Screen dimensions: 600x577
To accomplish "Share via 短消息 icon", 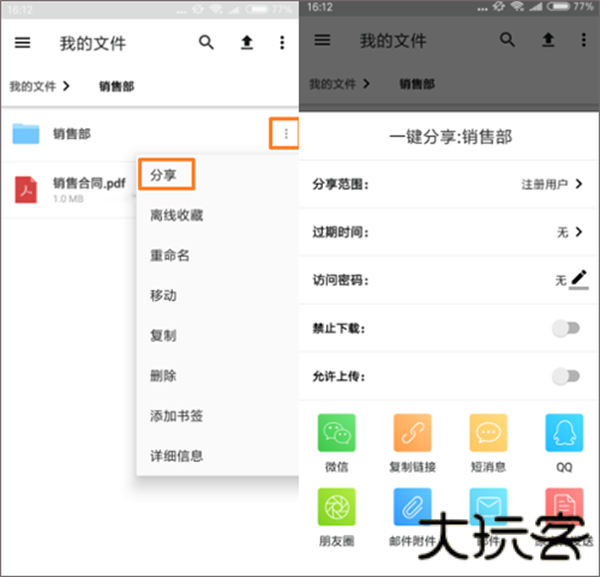I will pos(489,433).
